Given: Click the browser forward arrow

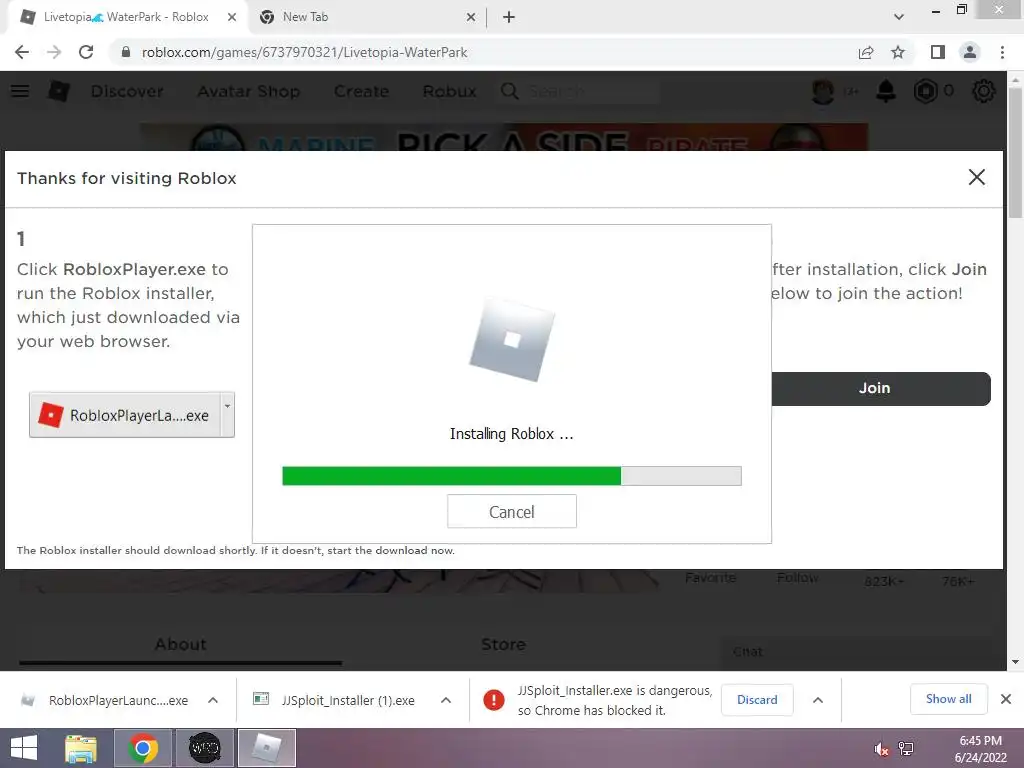Looking at the screenshot, I should click(x=54, y=52).
